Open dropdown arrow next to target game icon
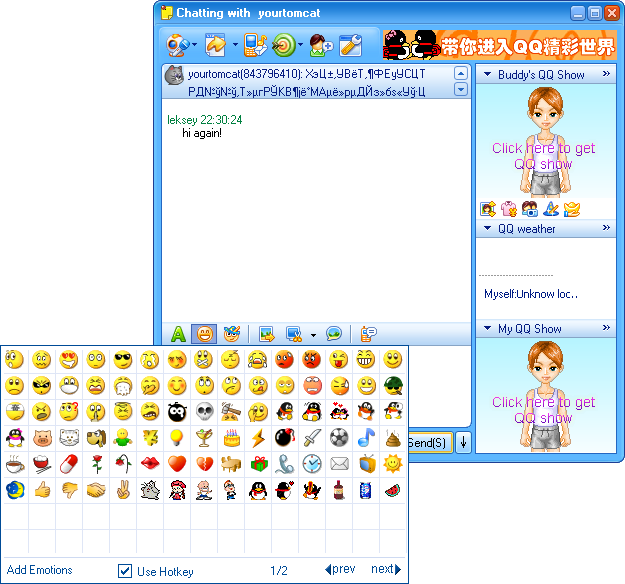 click(301, 44)
